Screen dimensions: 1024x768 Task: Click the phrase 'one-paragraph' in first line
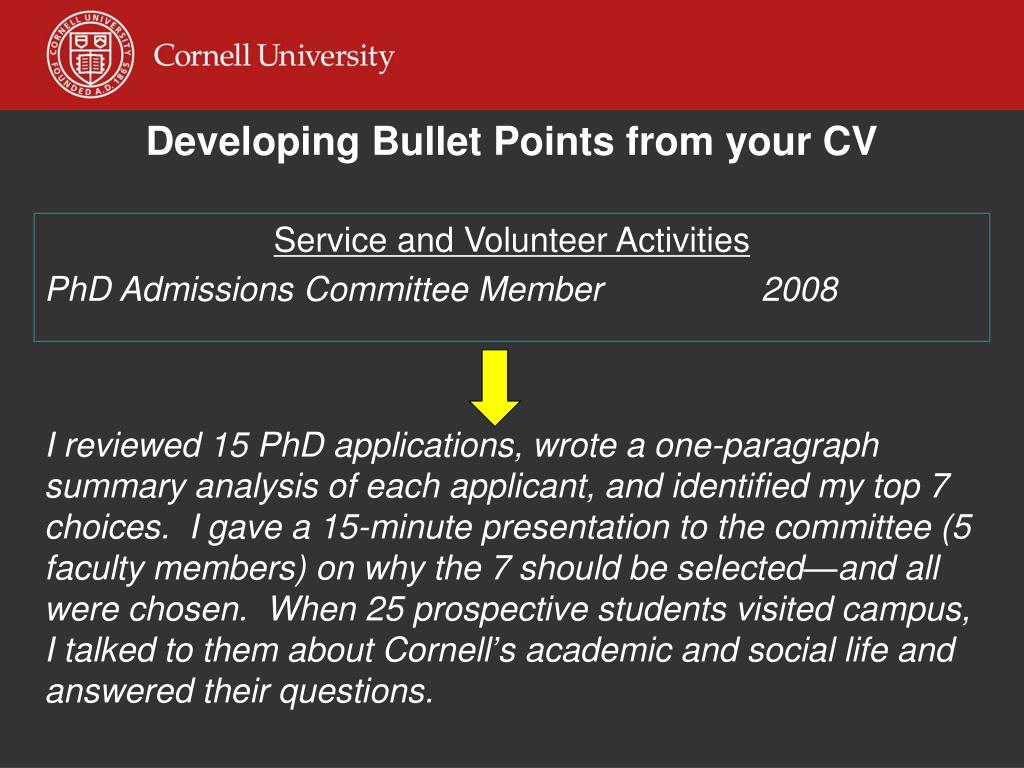(x=767, y=447)
